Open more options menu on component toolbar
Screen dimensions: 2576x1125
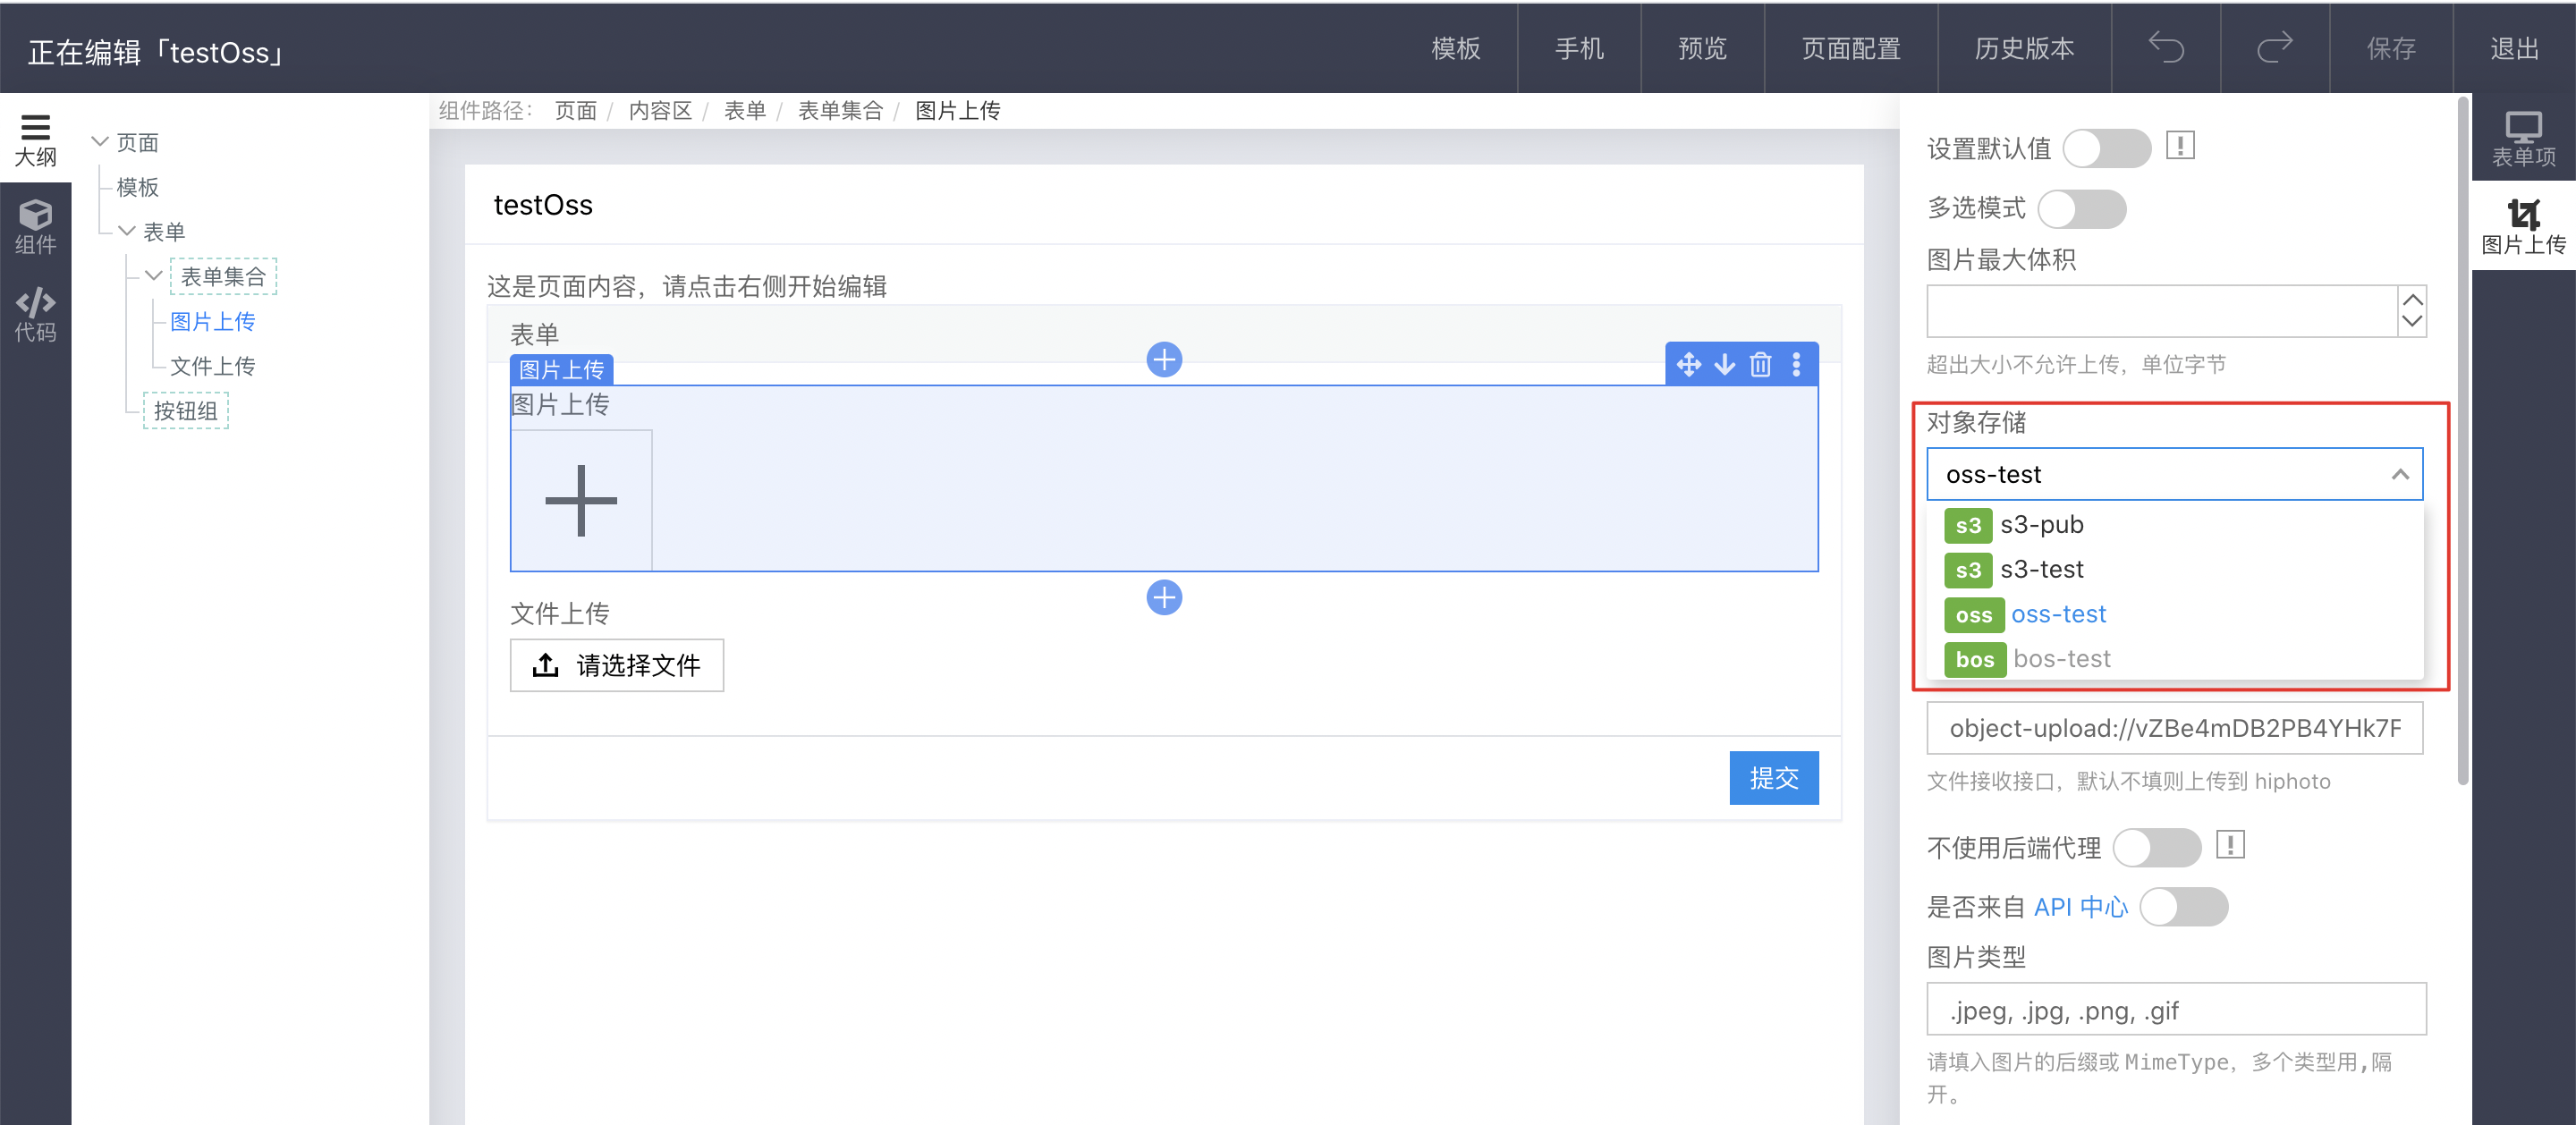coord(1797,364)
